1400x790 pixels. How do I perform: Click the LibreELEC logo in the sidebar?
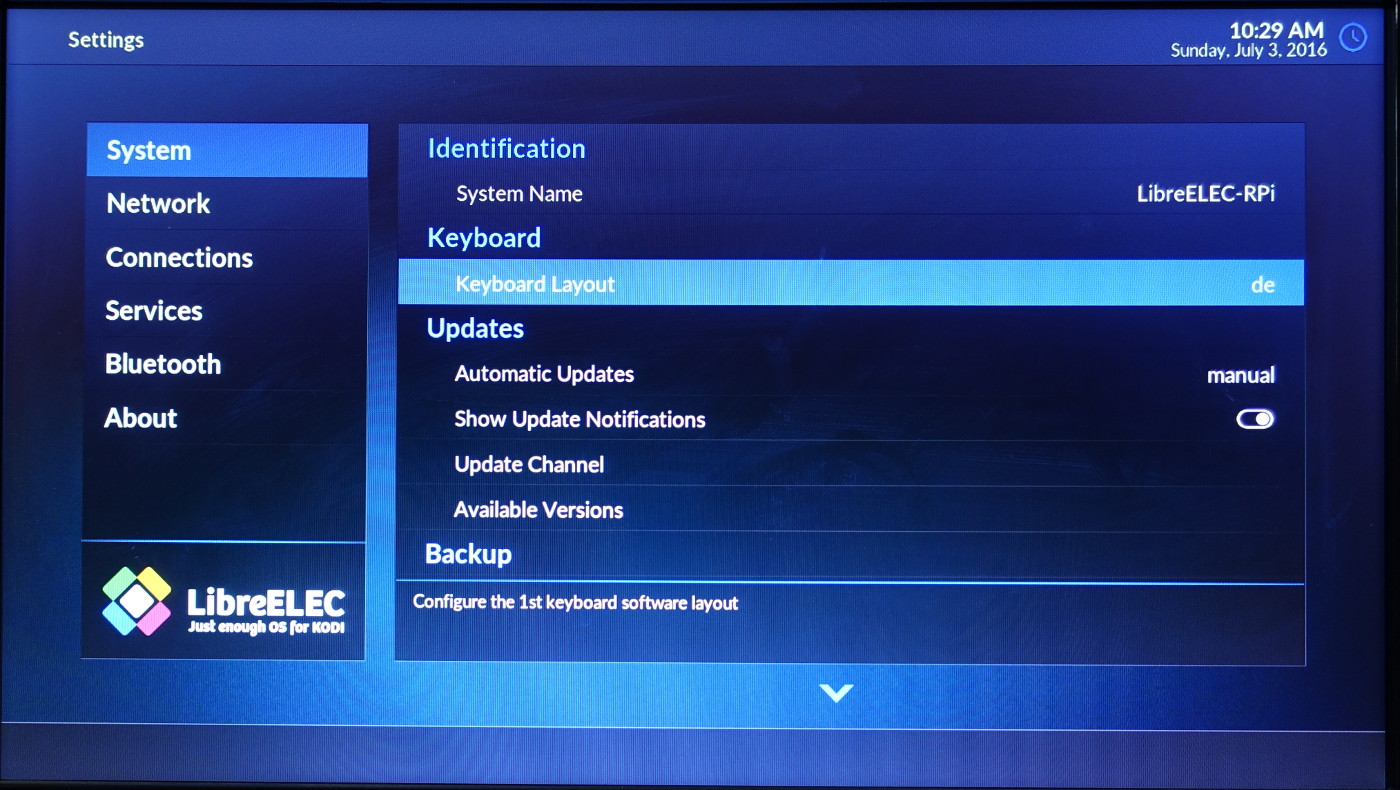224,601
